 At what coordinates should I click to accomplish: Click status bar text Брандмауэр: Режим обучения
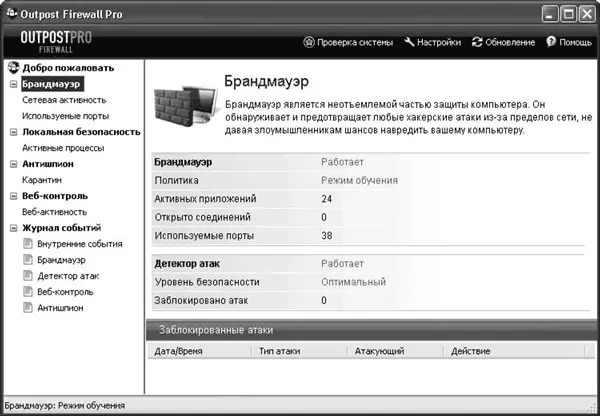65,405
